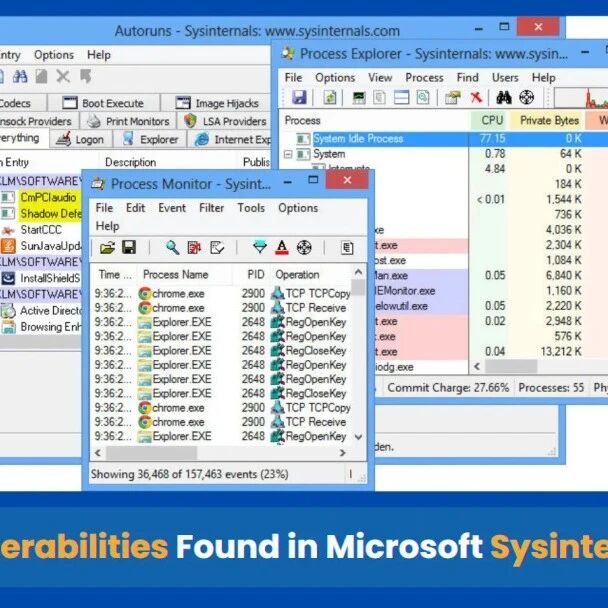Open the Filter funnel icon in Process Monitor
The width and height of the screenshot is (608, 608).
click(259, 247)
